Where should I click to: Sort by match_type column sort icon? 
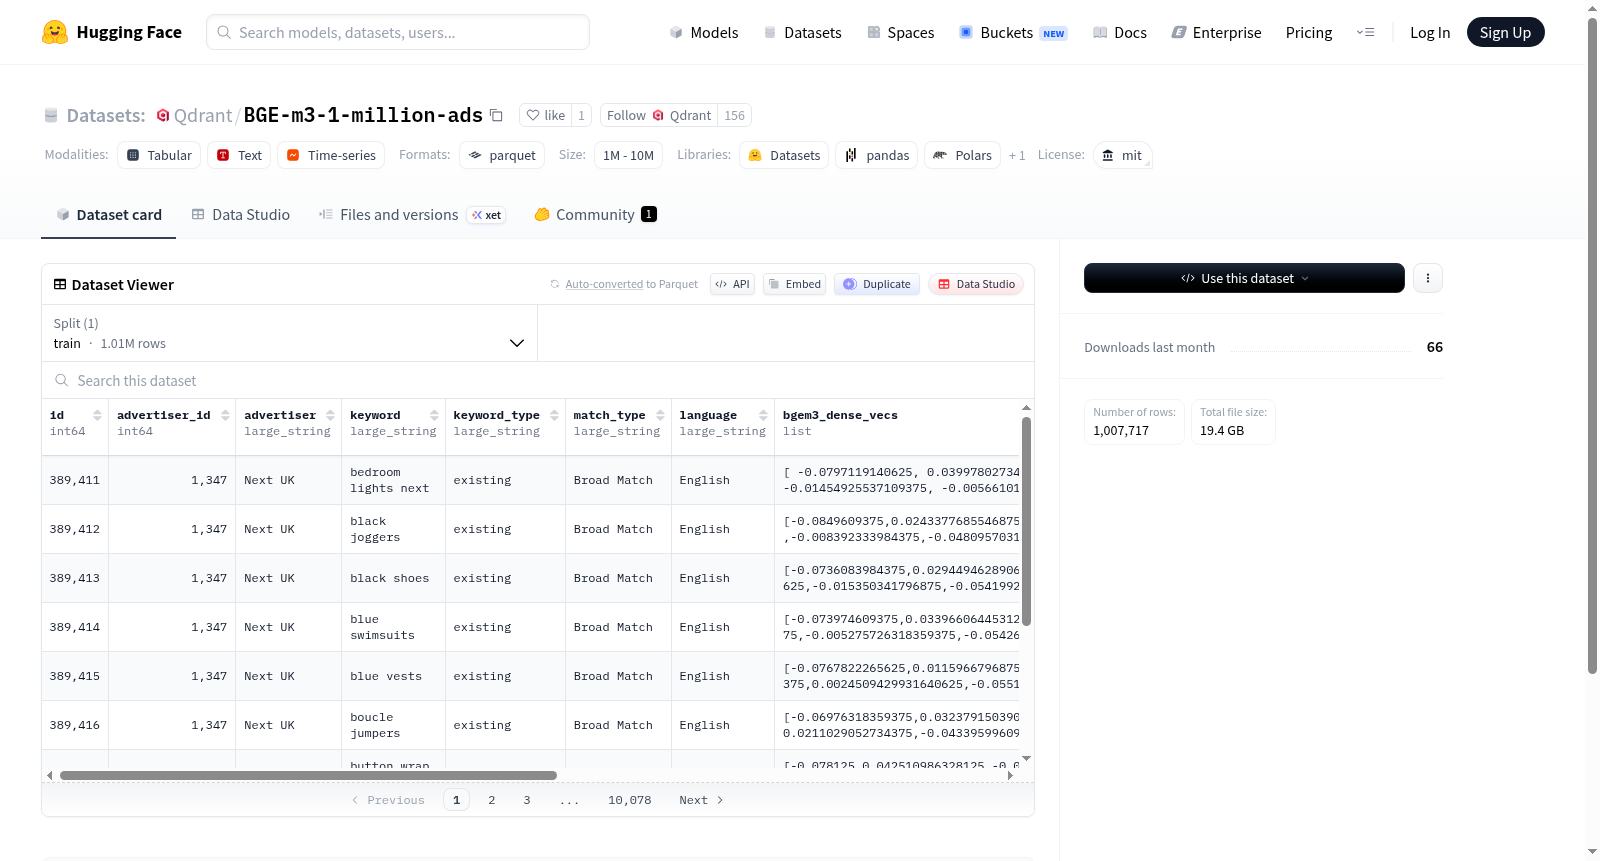[x=660, y=415]
